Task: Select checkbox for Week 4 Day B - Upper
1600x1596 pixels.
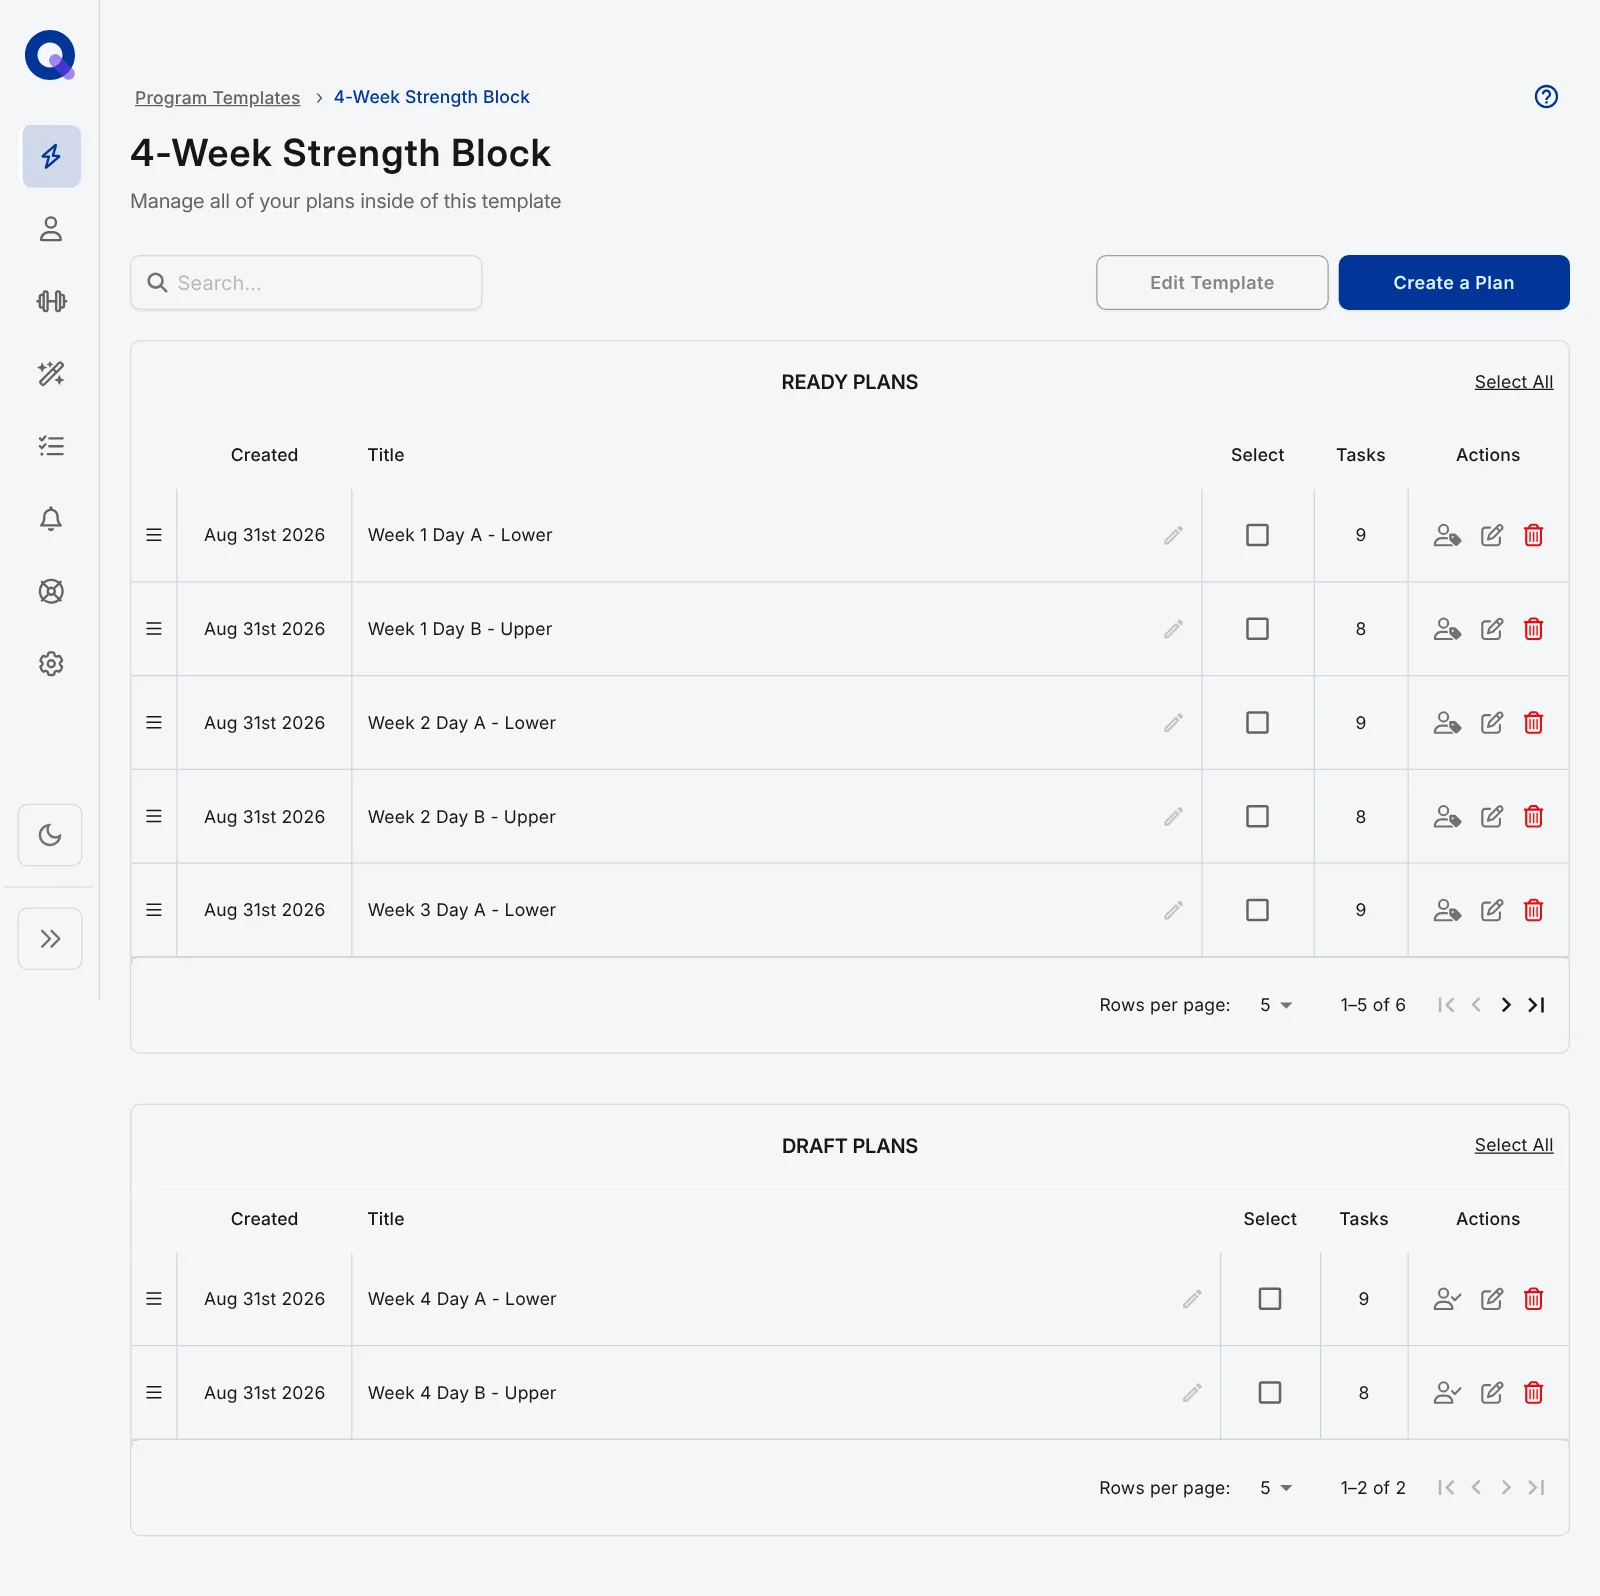Action: click(1270, 1393)
